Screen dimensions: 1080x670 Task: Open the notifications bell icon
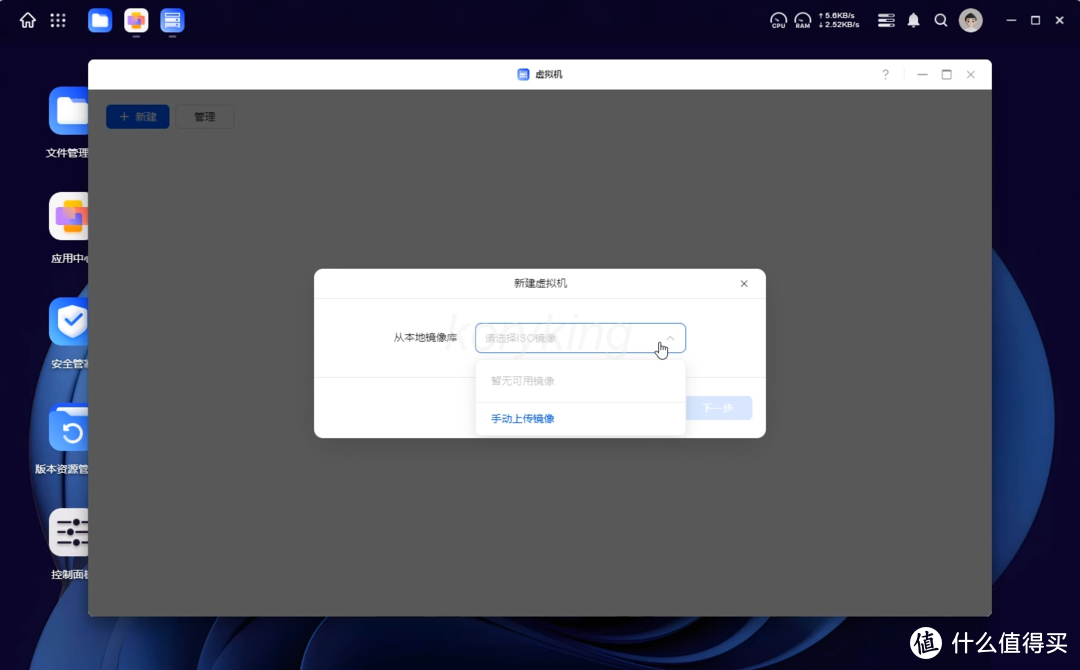pos(913,20)
